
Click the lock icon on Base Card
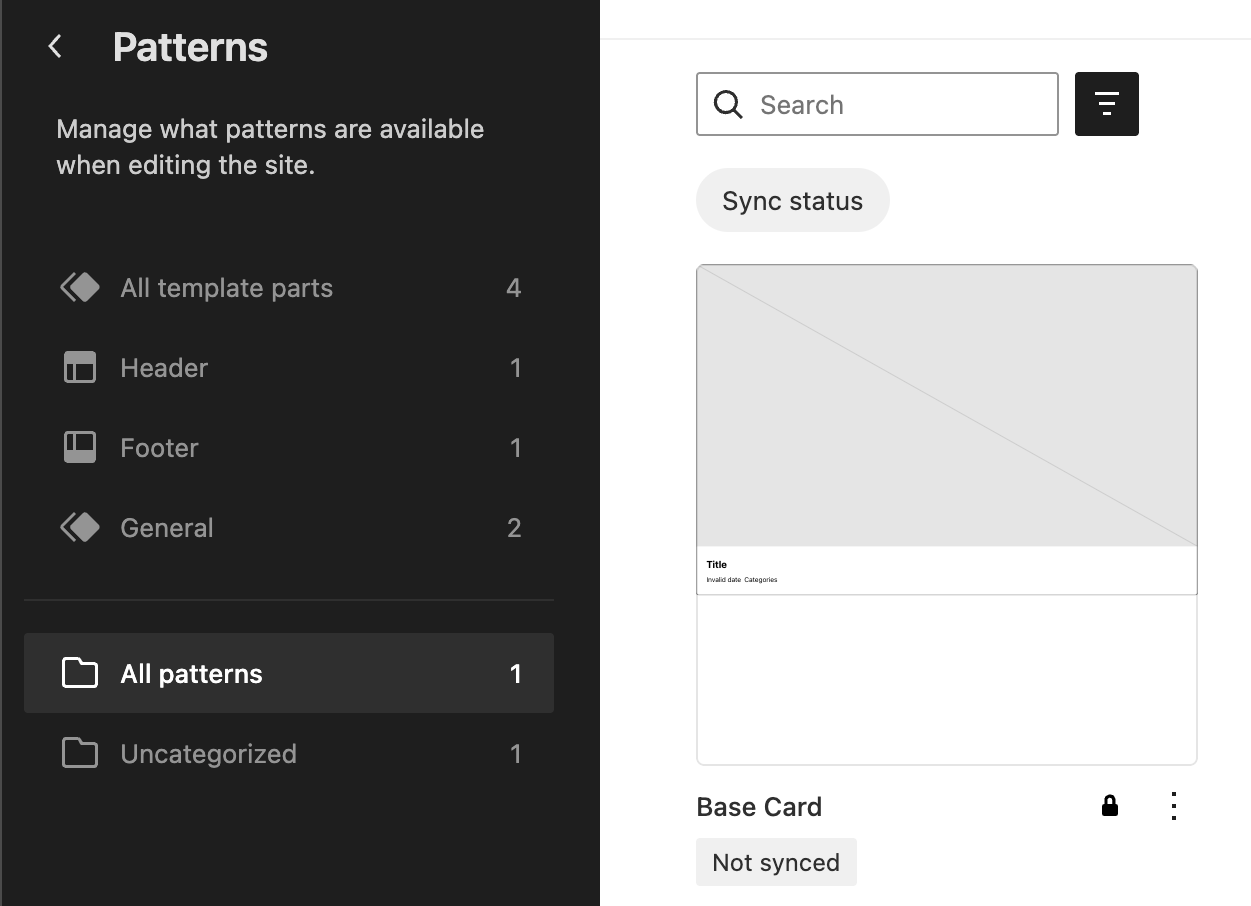tap(1110, 805)
